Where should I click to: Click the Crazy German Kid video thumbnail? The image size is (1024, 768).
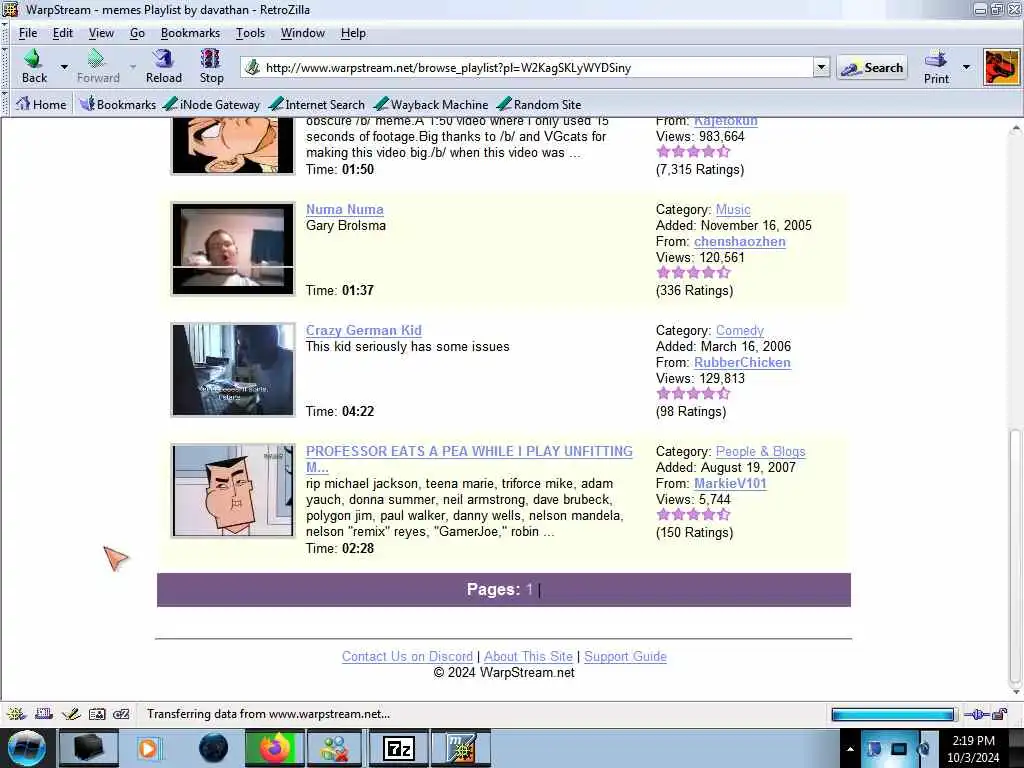233,370
